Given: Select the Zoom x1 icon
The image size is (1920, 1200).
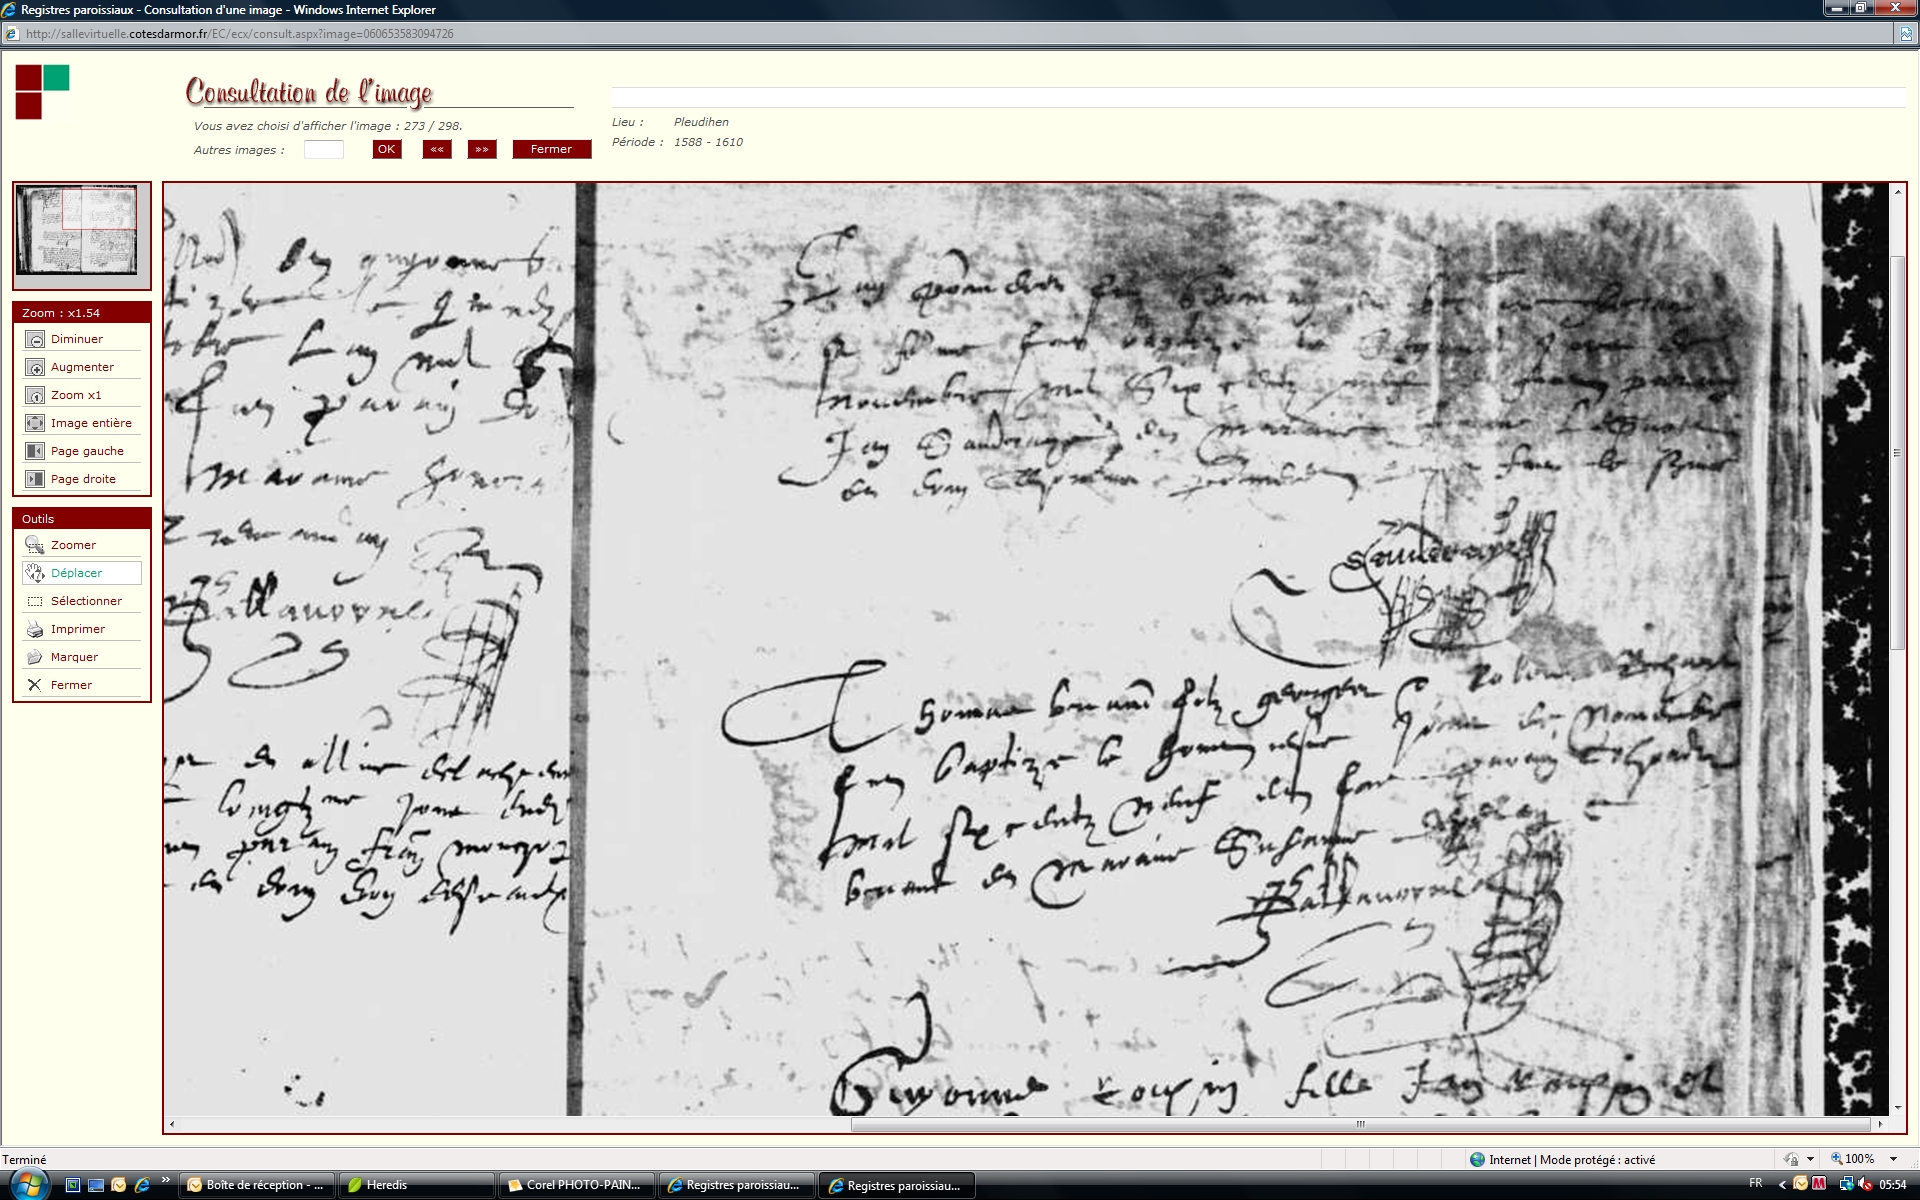Looking at the screenshot, I should coord(35,396).
